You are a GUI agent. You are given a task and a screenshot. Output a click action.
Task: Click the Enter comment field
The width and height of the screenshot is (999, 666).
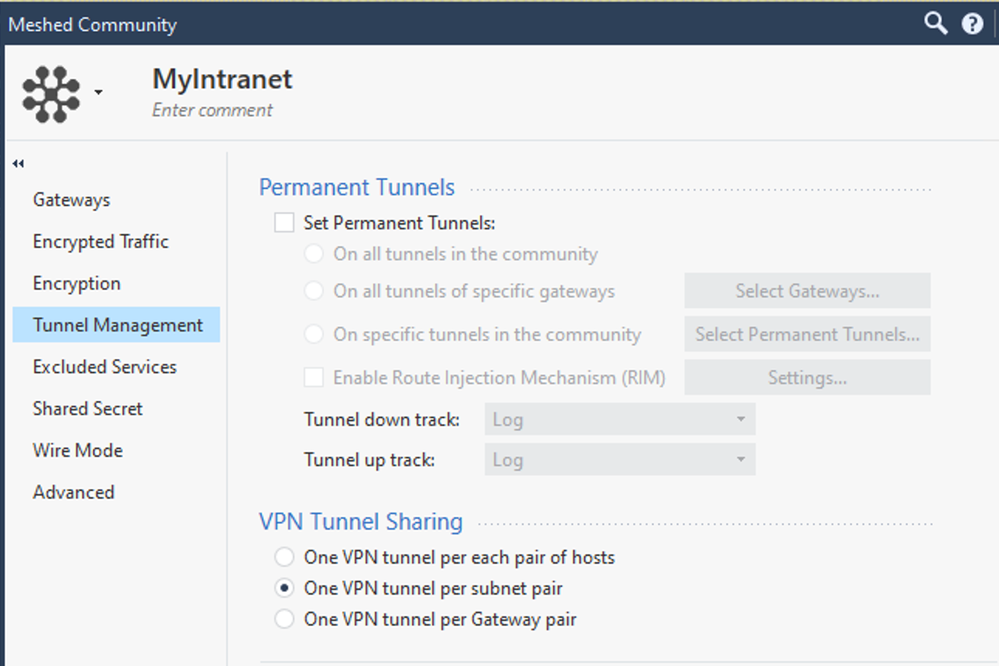tap(212, 110)
